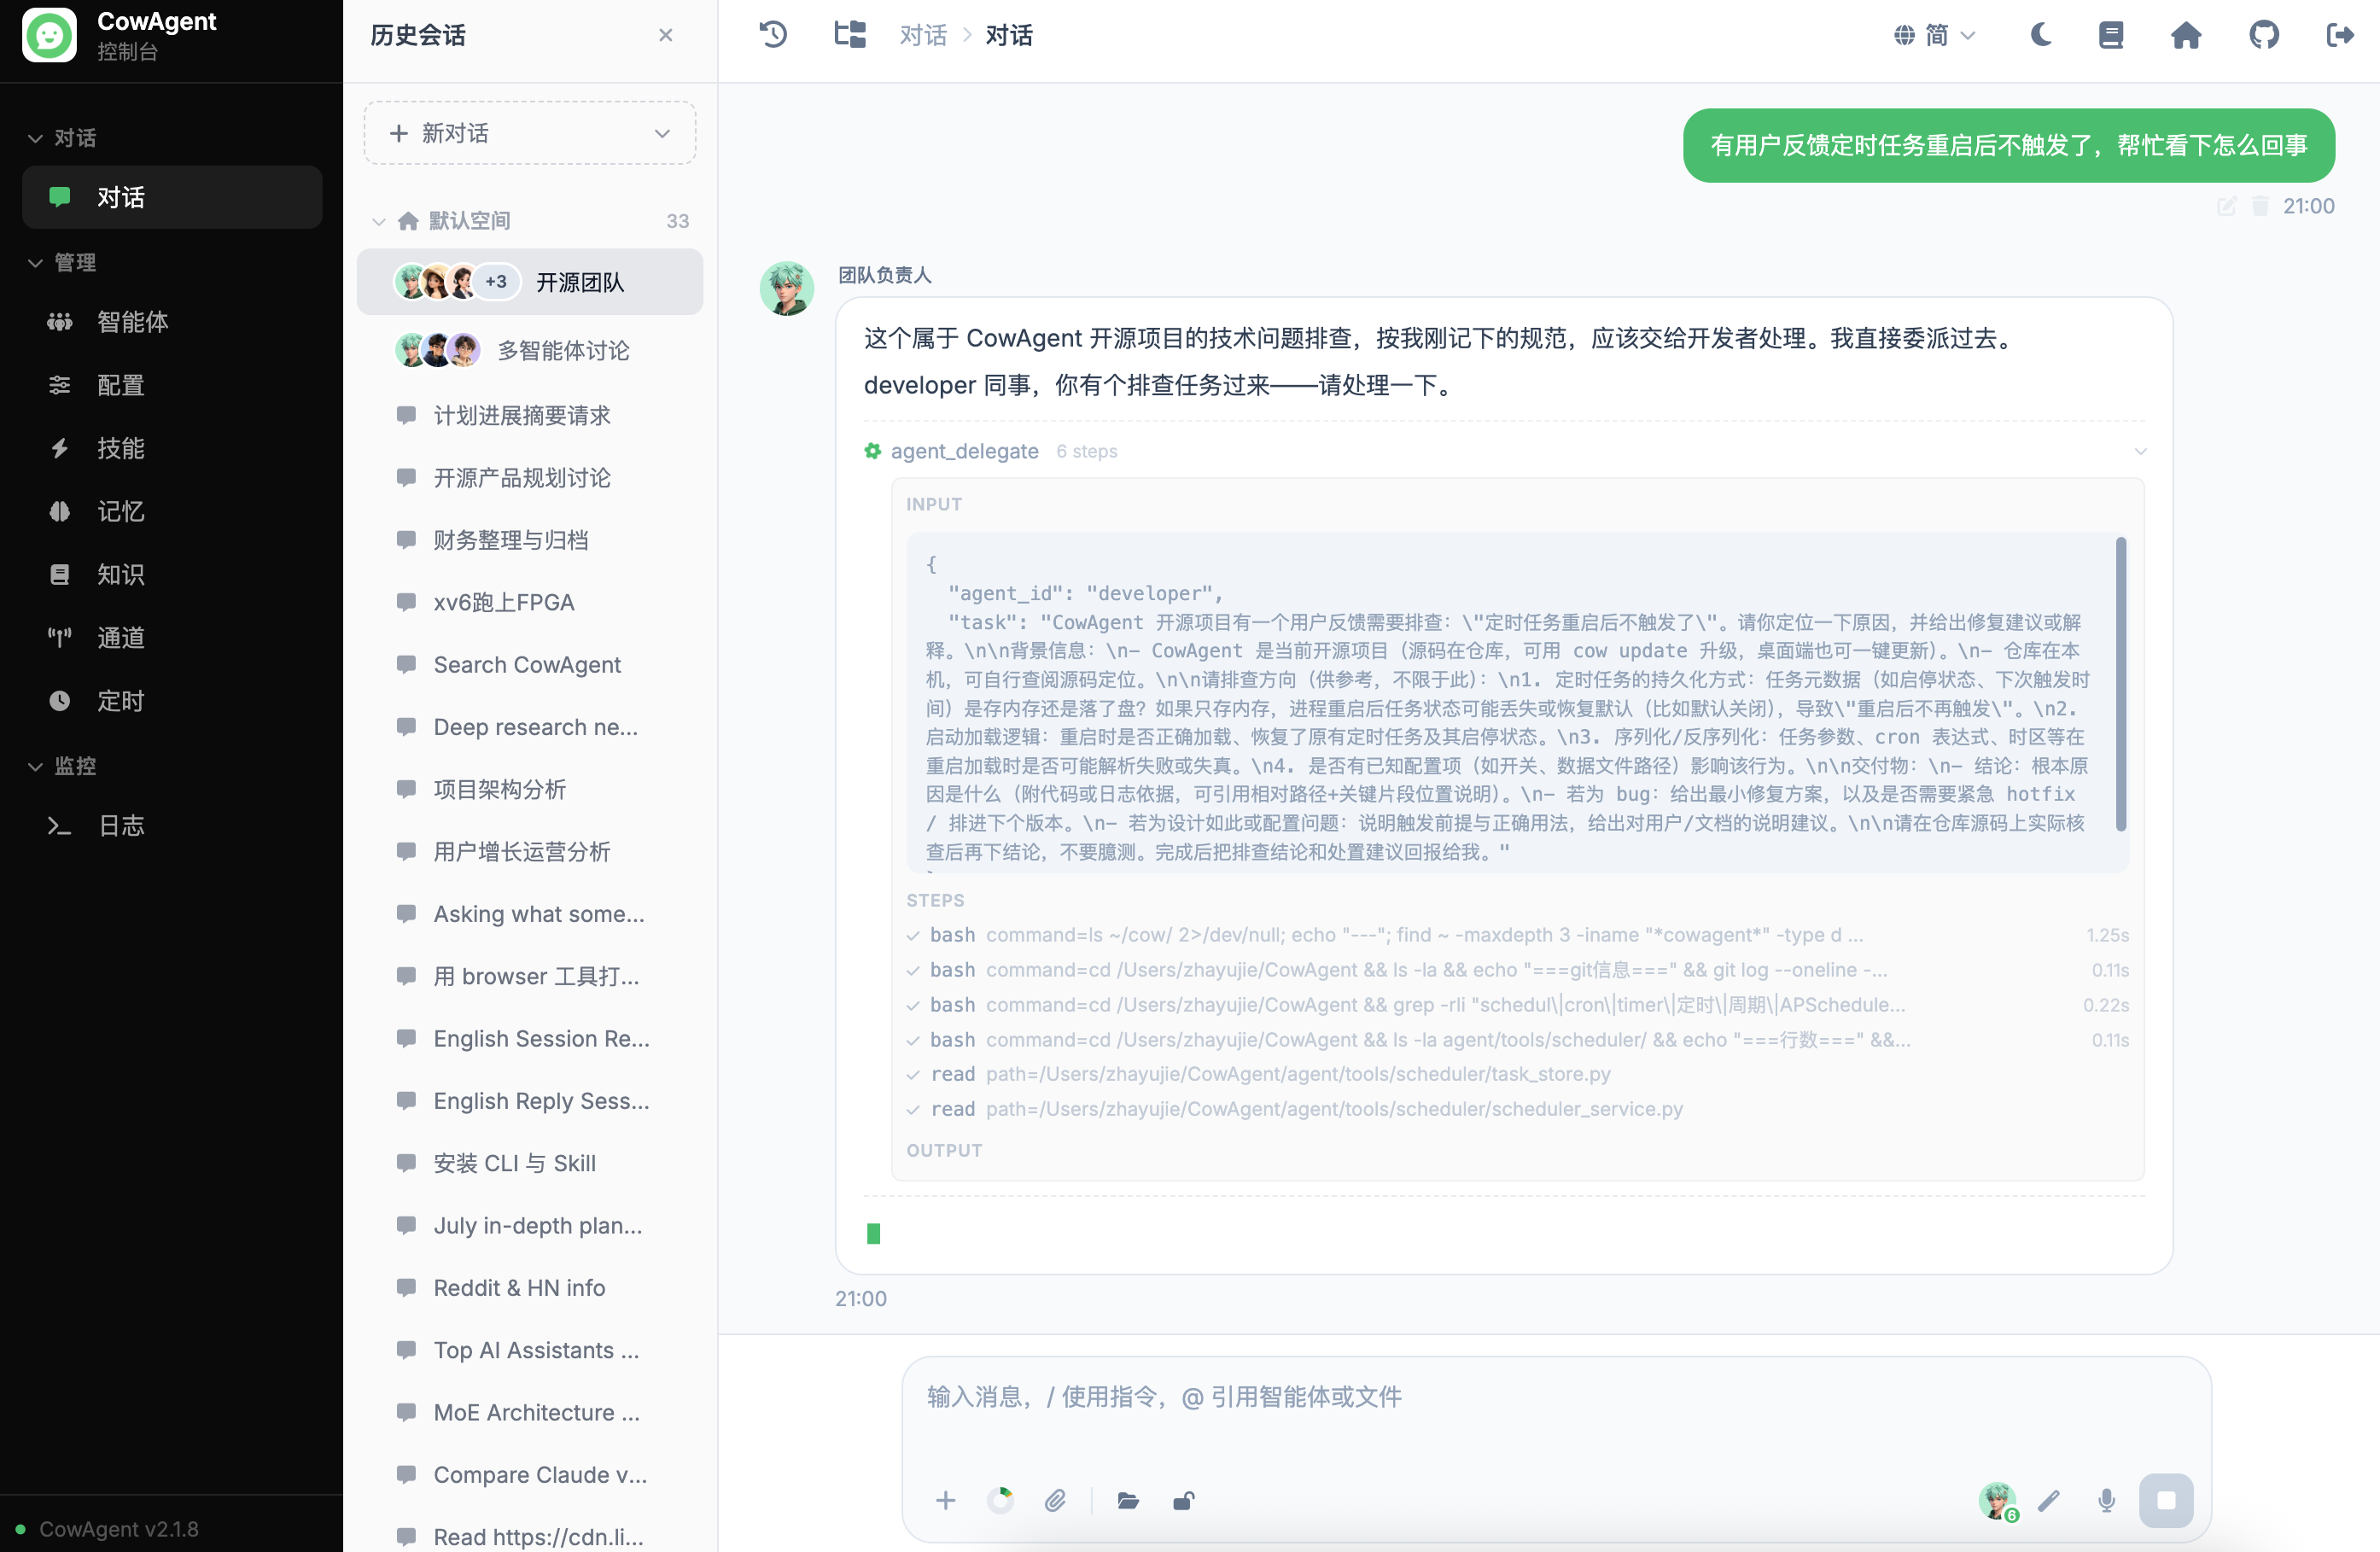Collapse the 默认空间 session group
This screenshot has width=2380, height=1552.
(x=379, y=221)
